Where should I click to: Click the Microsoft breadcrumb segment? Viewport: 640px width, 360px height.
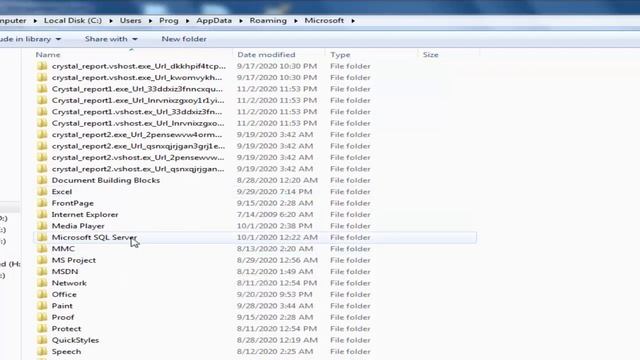pyautogui.click(x=324, y=20)
